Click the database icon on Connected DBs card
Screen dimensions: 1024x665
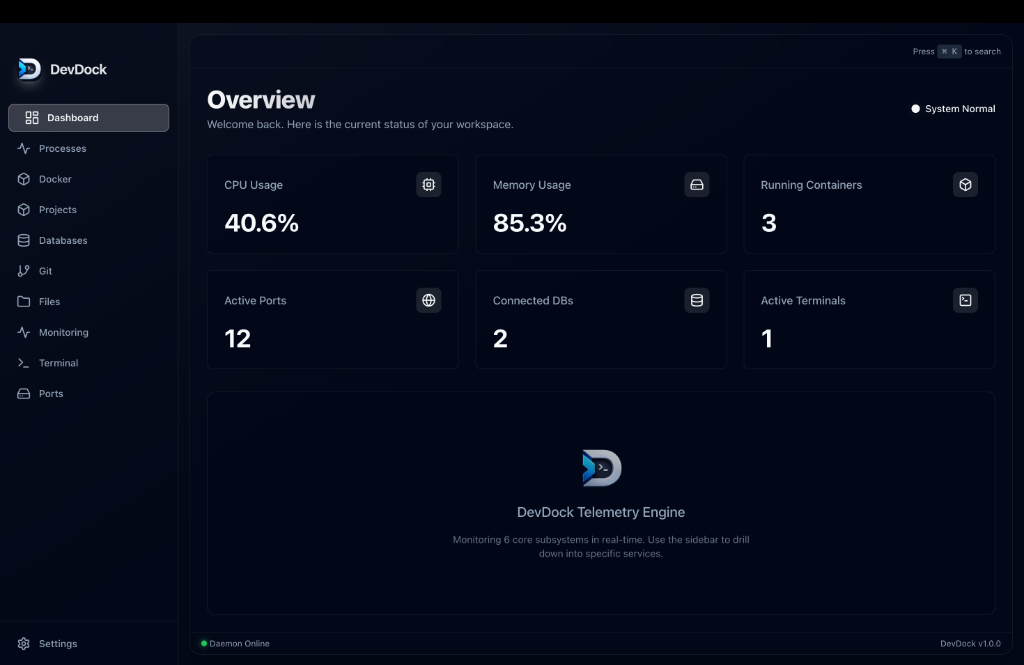697,300
